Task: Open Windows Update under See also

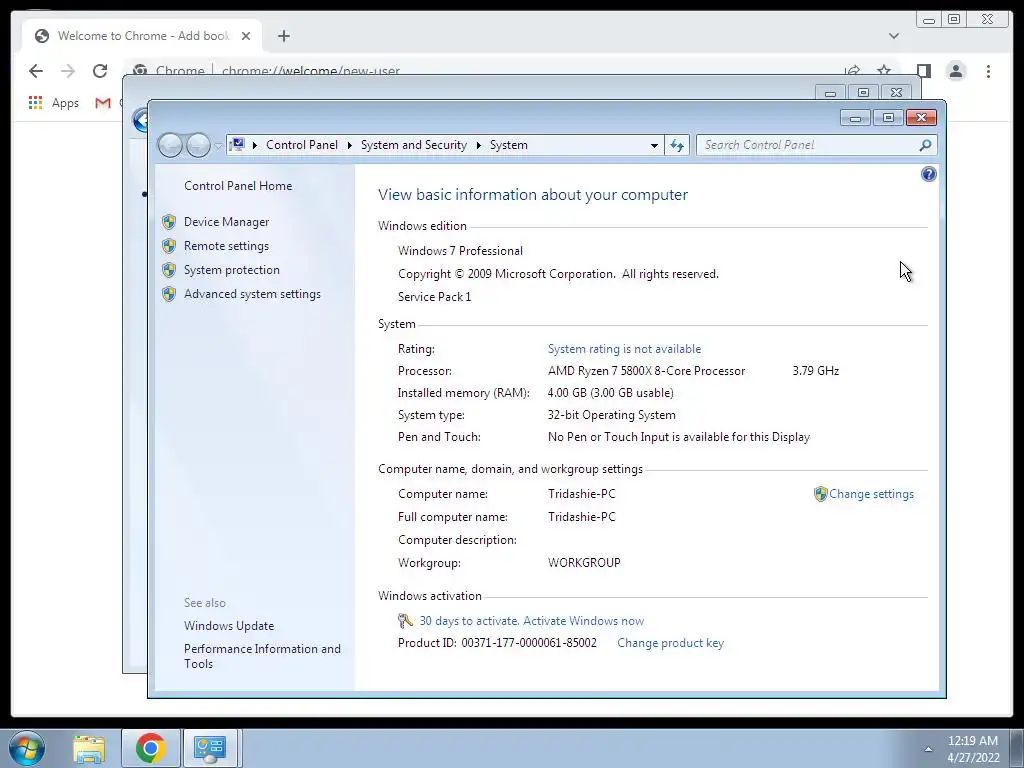Action: point(229,626)
